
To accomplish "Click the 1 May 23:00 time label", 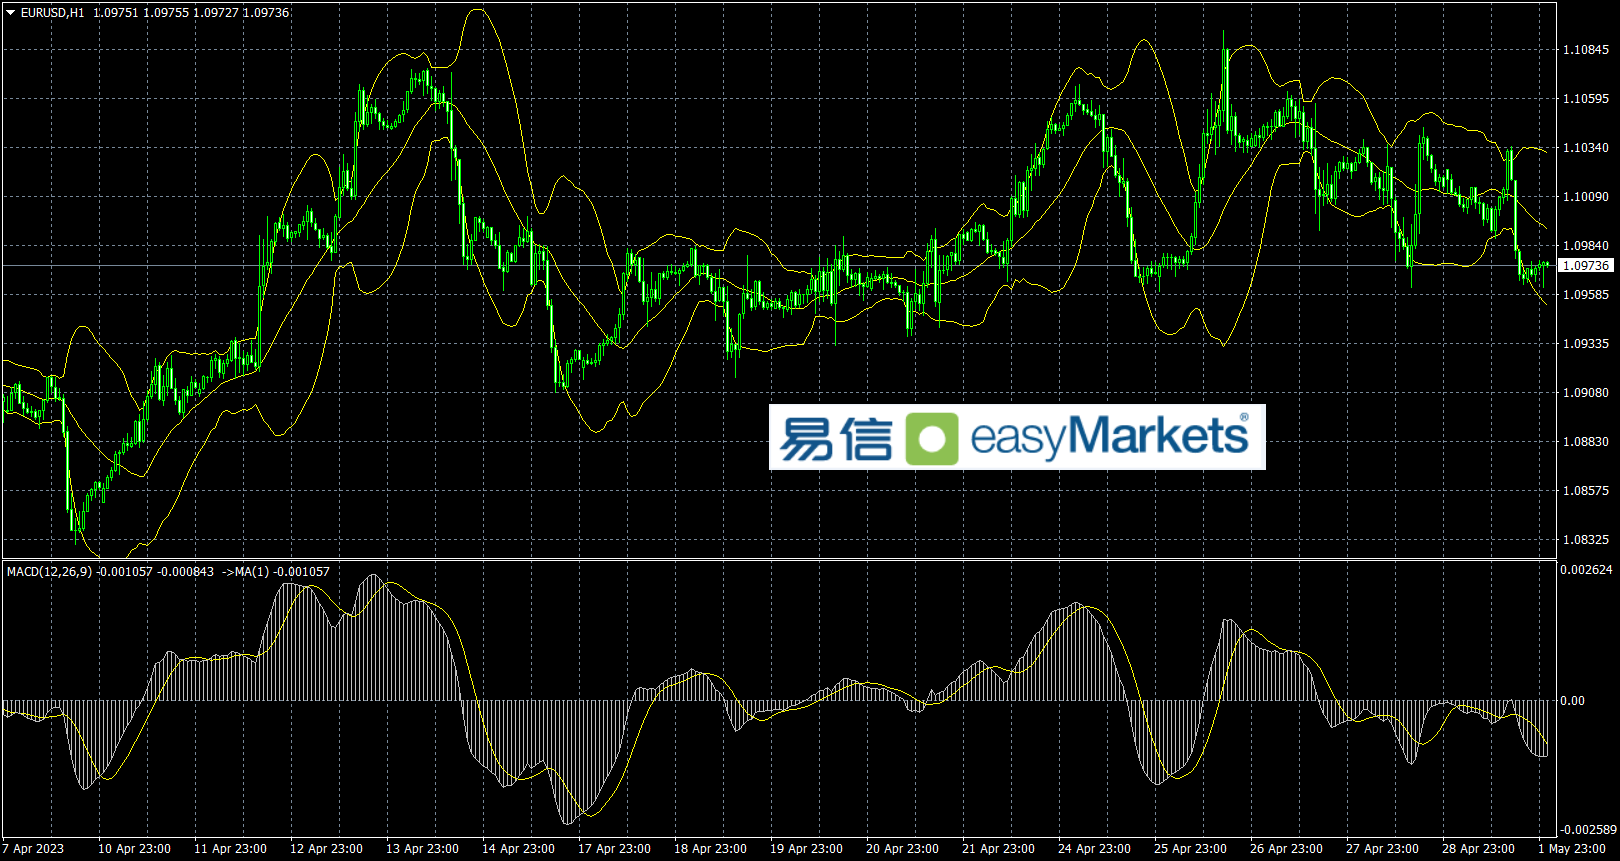I will click(1572, 849).
